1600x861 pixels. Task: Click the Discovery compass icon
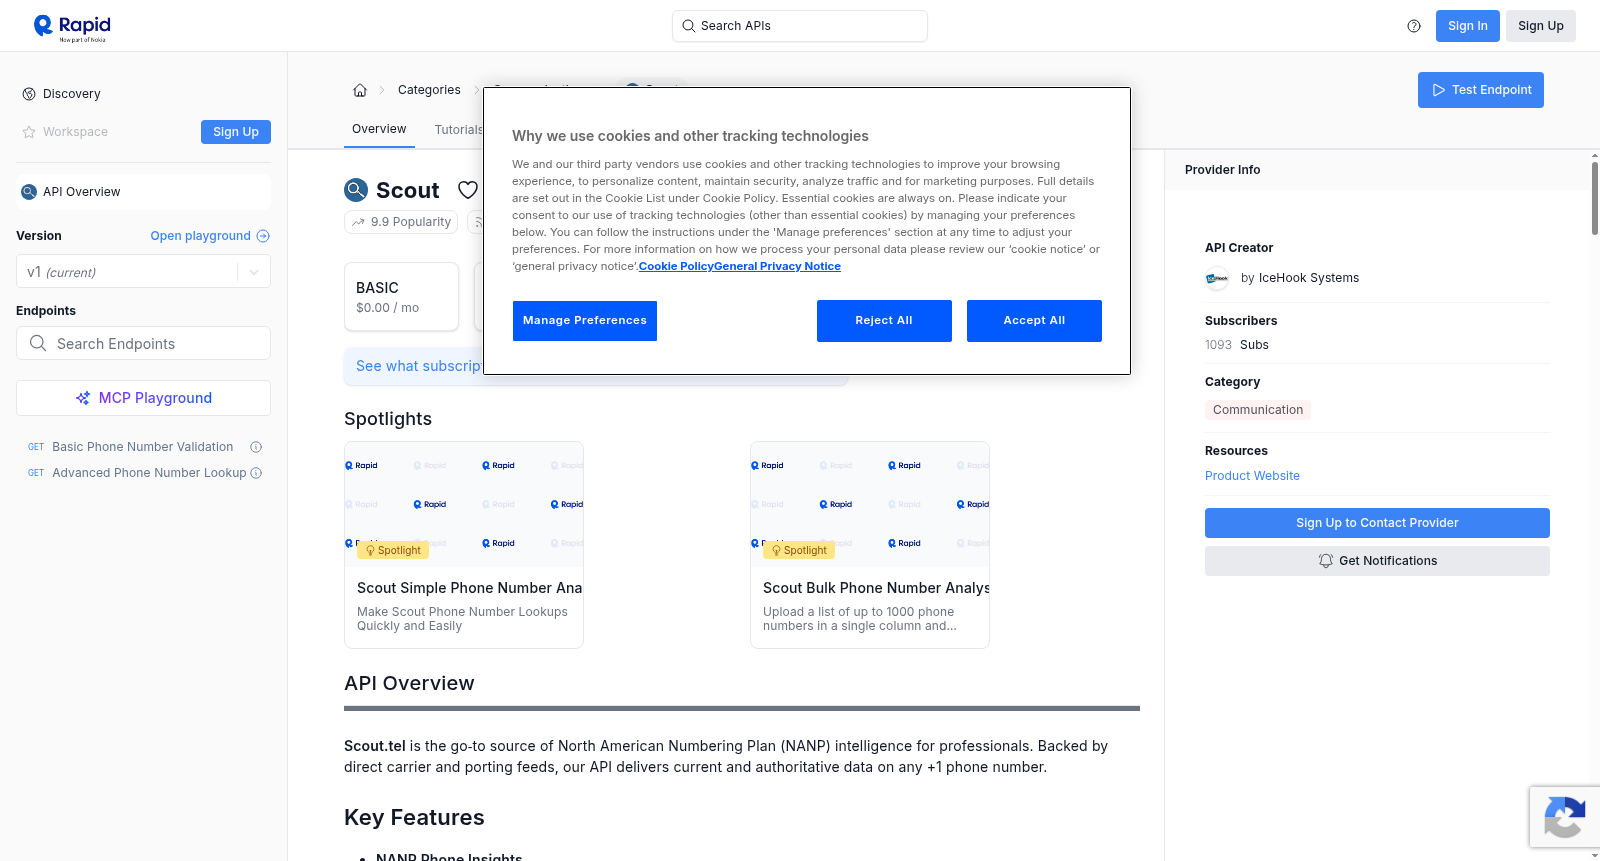click(29, 94)
